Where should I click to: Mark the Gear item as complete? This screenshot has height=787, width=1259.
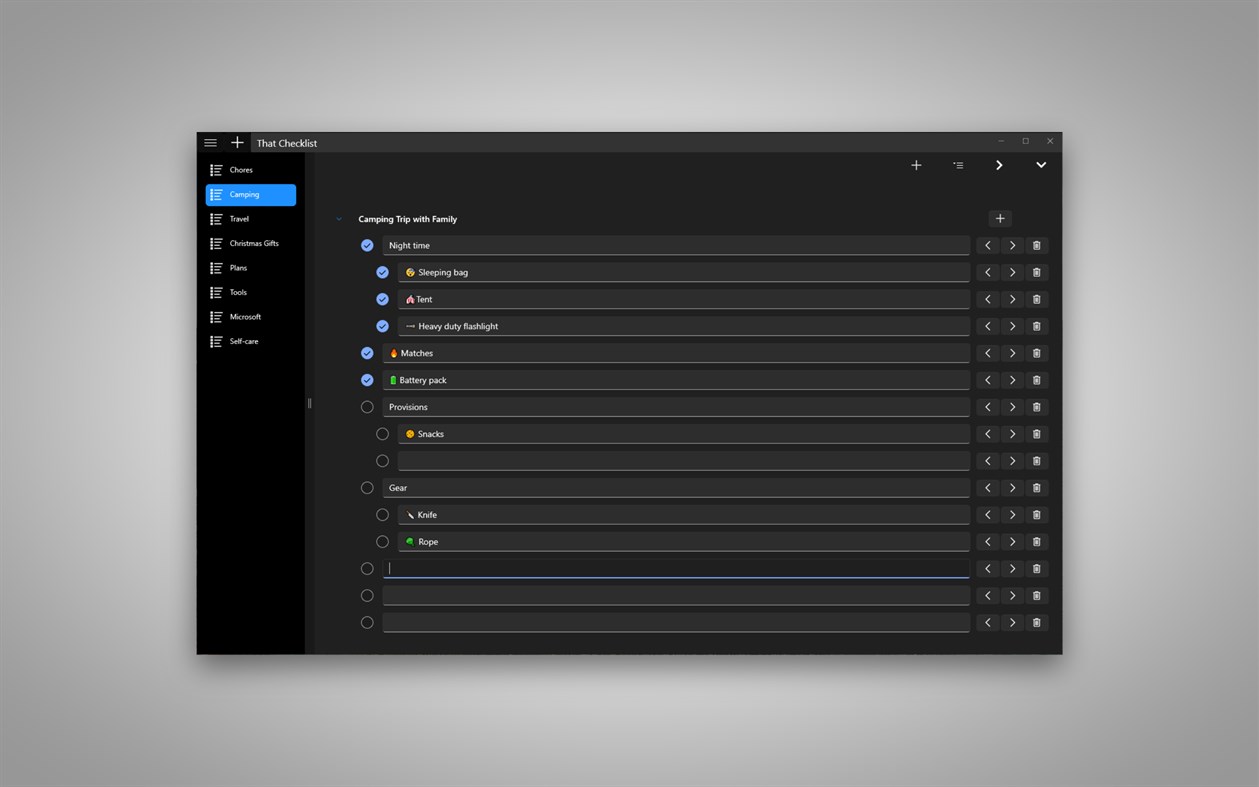point(367,487)
